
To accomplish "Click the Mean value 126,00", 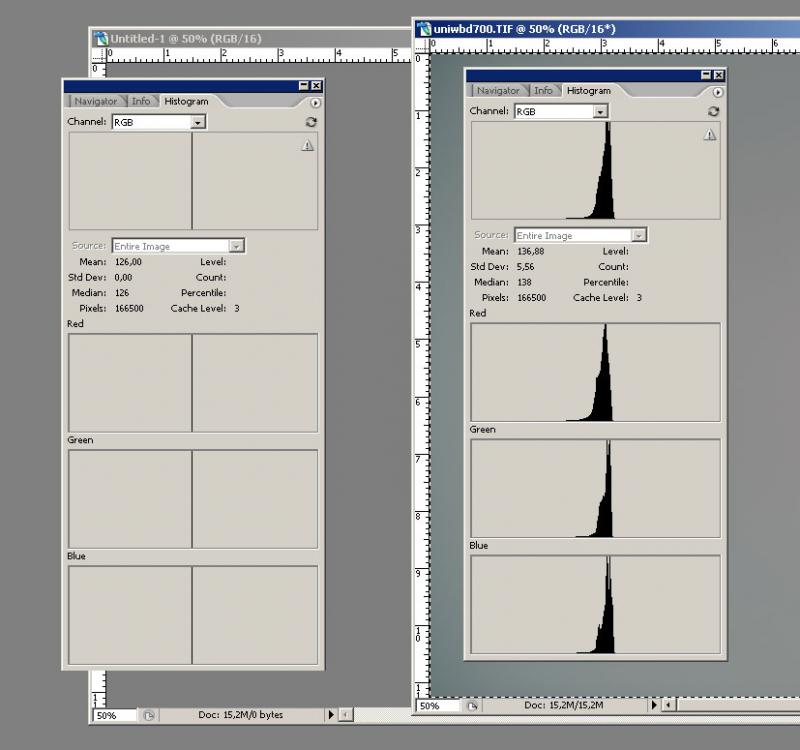I will point(128,262).
